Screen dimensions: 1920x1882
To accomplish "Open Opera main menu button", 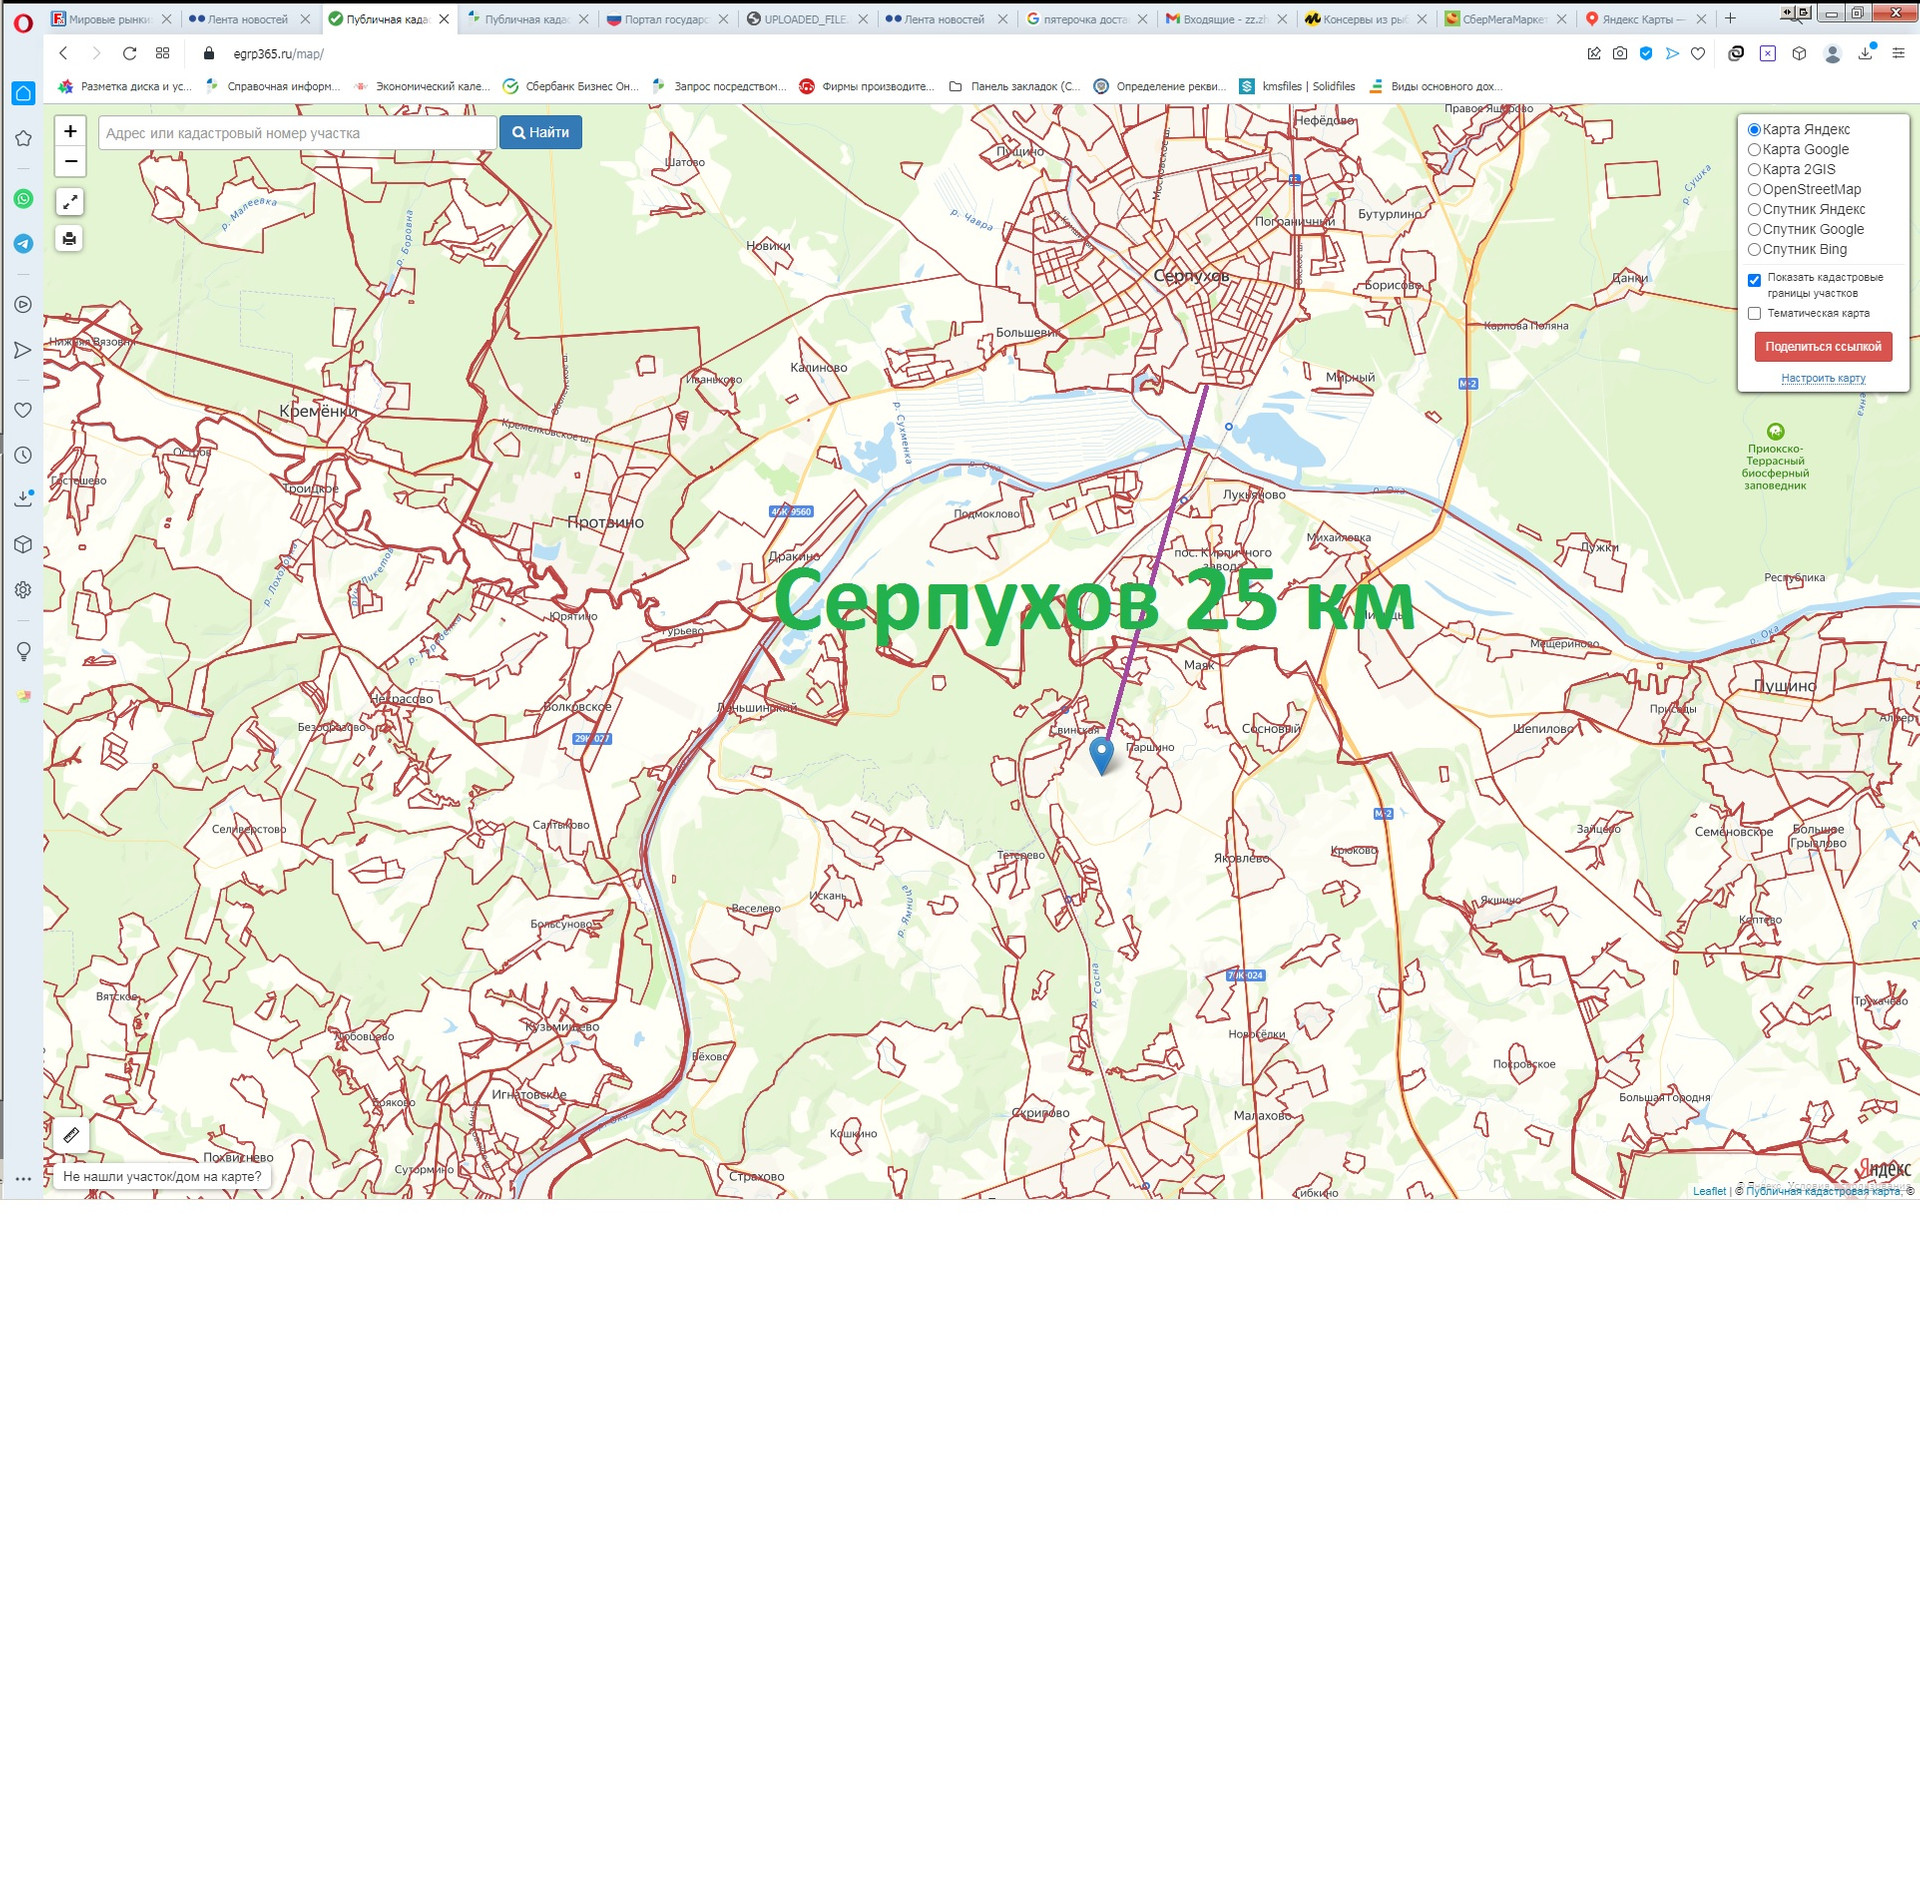I will 22,20.
